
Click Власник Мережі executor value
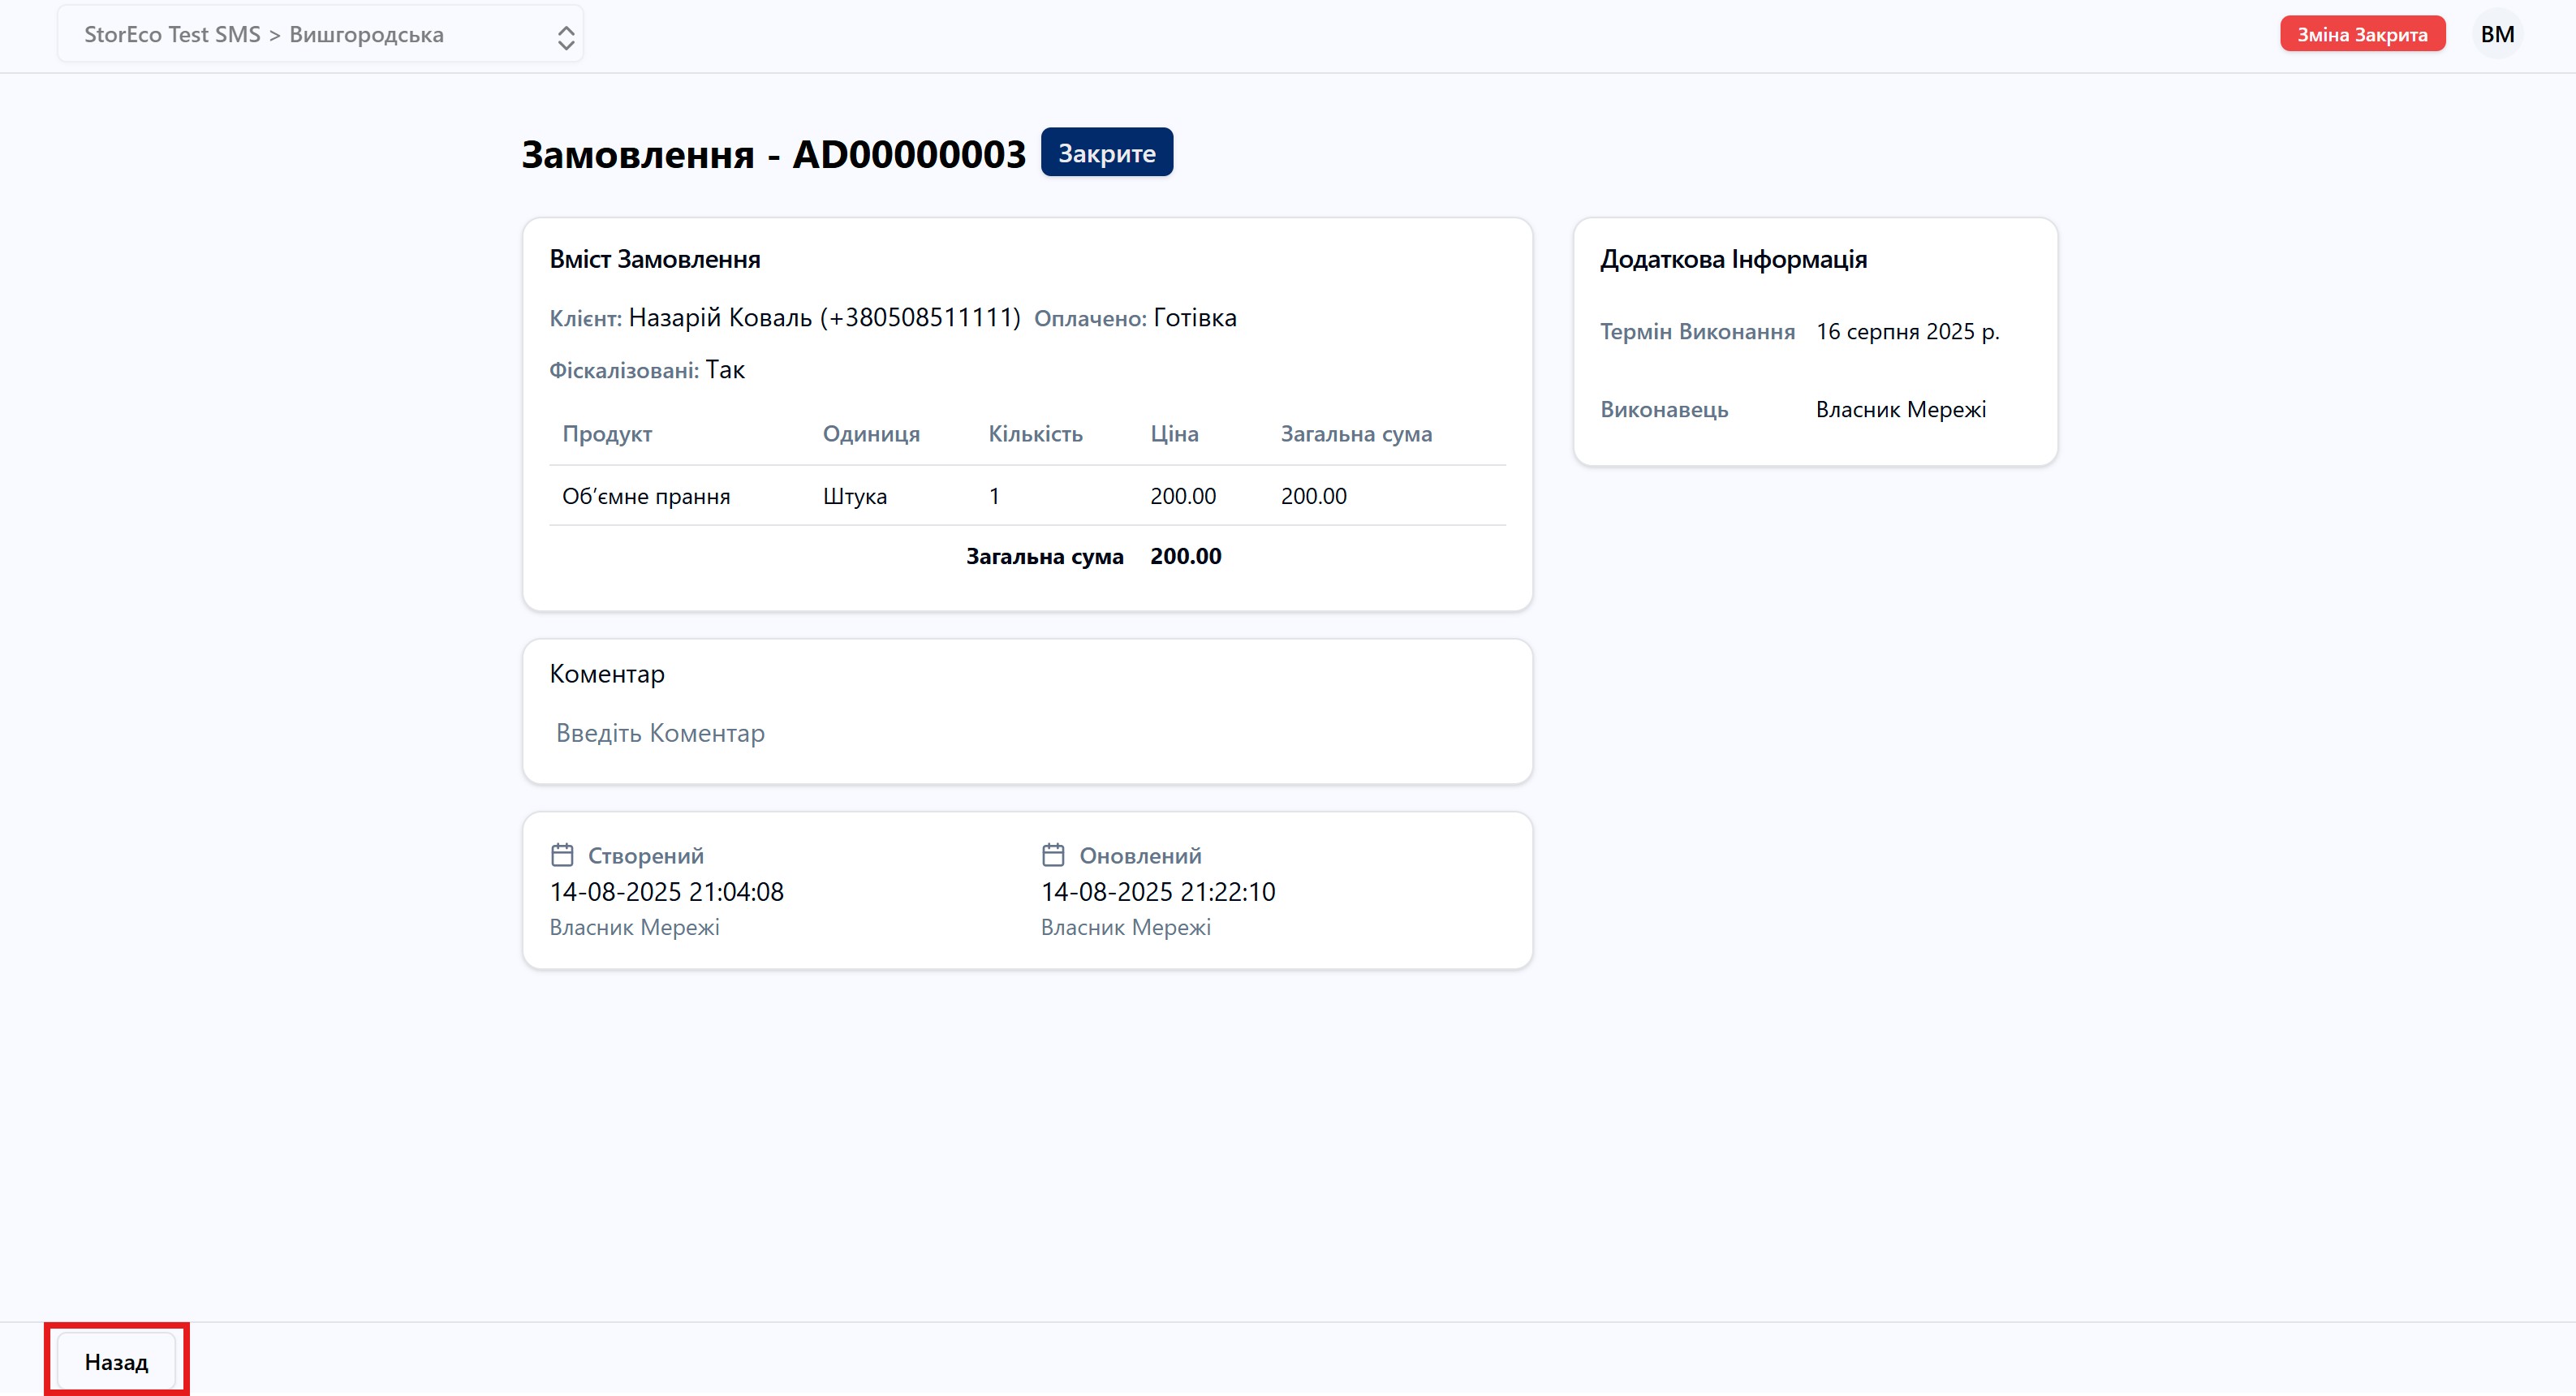pos(1900,410)
